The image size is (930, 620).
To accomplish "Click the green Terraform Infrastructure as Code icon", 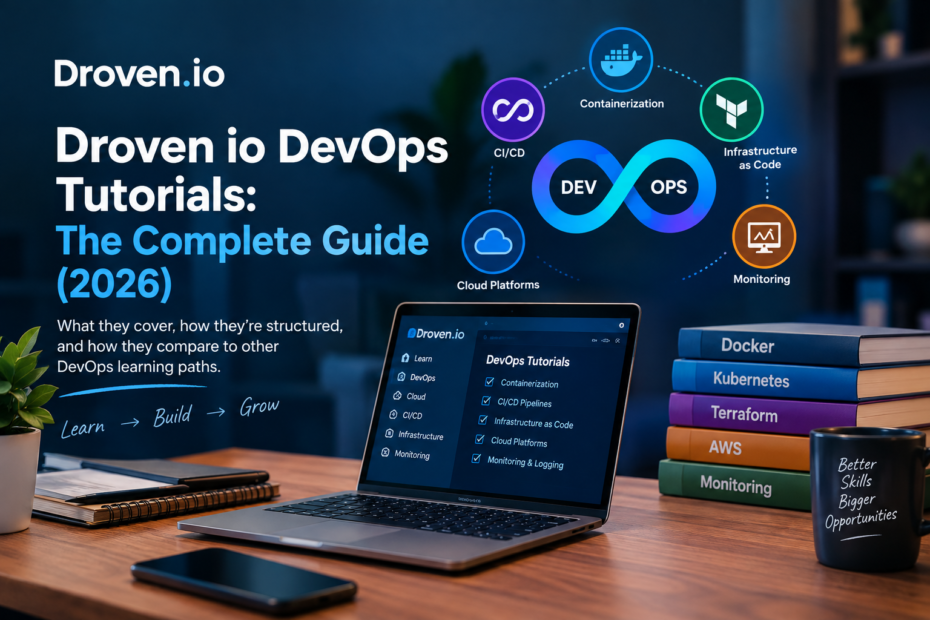I will click(731, 109).
